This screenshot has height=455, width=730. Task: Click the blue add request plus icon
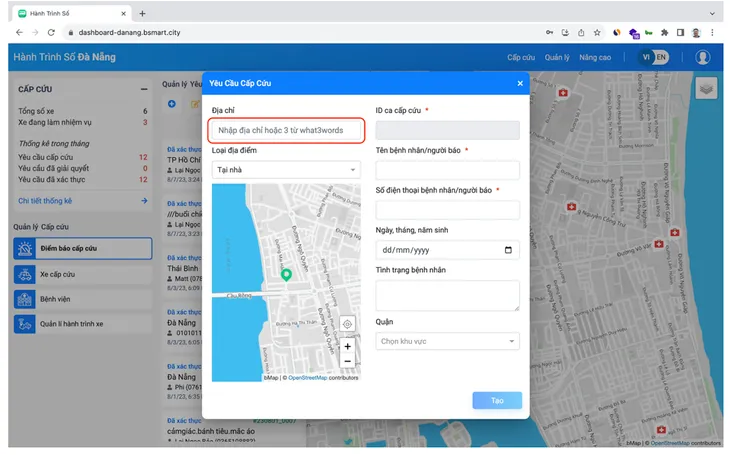[172, 104]
